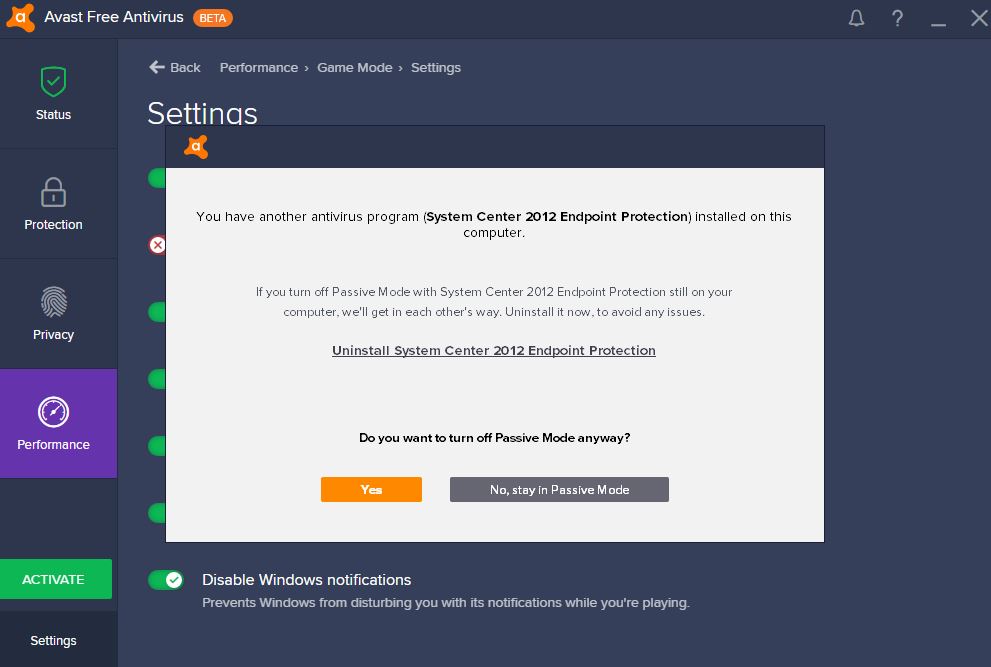Minimize the Avast window
991x667 pixels.
[939, 18]
